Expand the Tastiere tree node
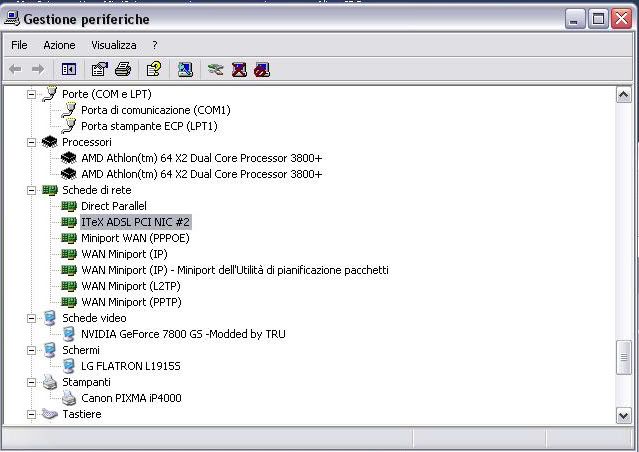The width and height of the screenshot is (639, 452). point(31,414)
